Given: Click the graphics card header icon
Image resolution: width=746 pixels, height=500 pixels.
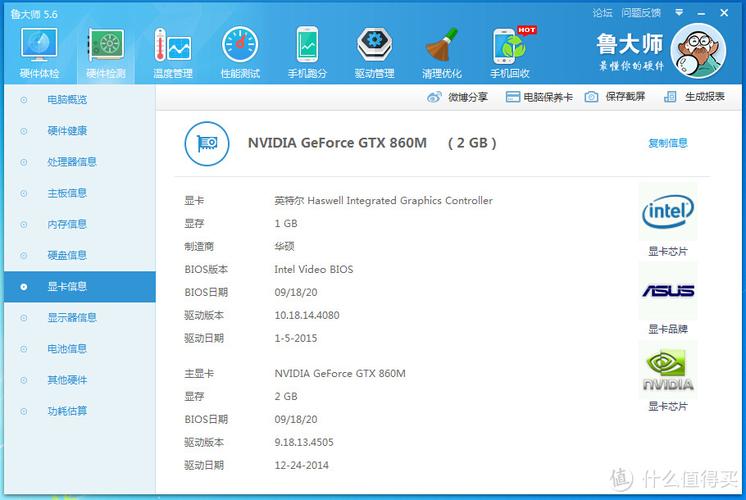Looking at the screenshot, I should point(207,143).
